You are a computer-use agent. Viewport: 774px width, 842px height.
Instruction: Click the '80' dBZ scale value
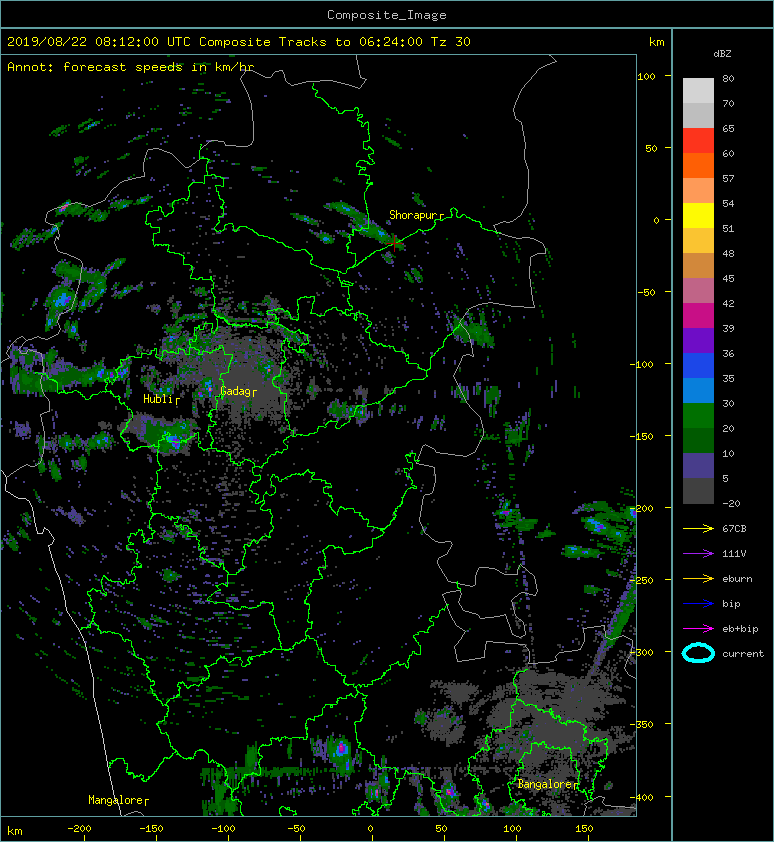tap(728, 78)
